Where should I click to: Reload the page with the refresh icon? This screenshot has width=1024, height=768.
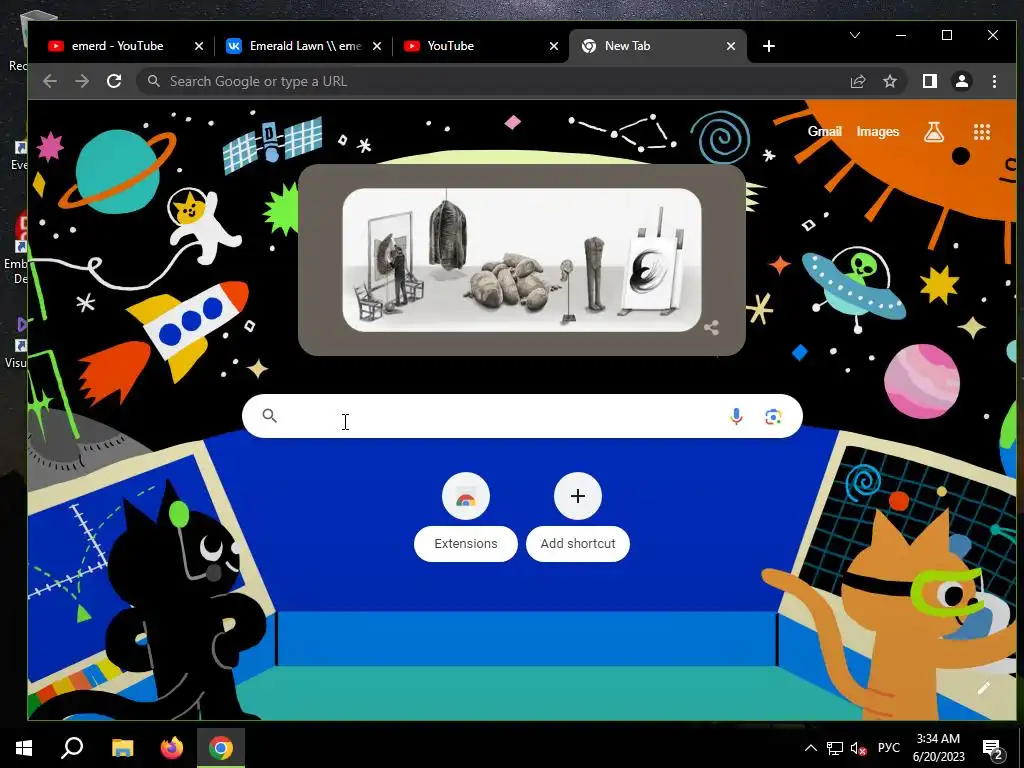click(x=114, y=81)
